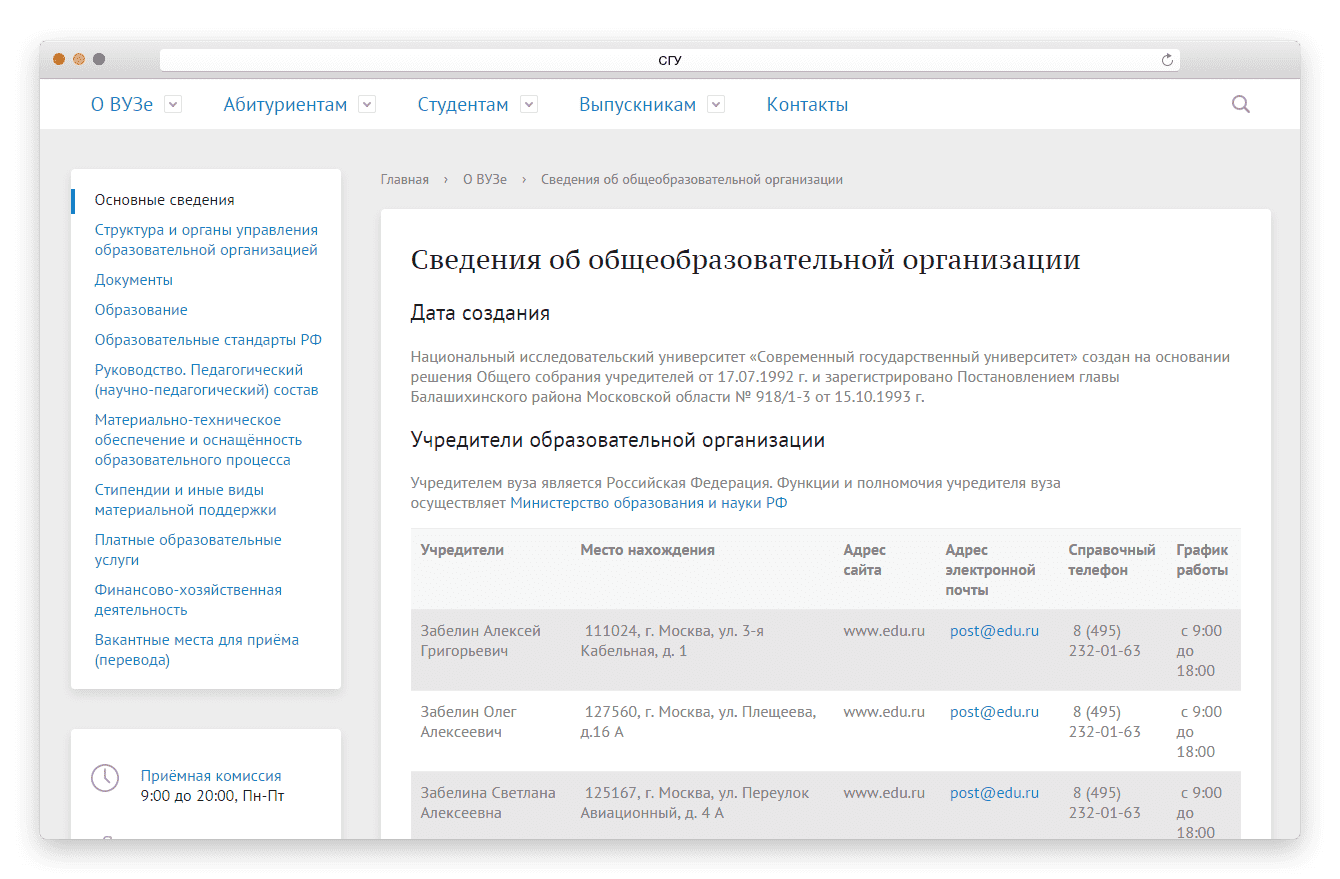Open the Документы sidebar link
Image resolution: width=1340 pixels, height=879 pixels.
pos(134,280)
